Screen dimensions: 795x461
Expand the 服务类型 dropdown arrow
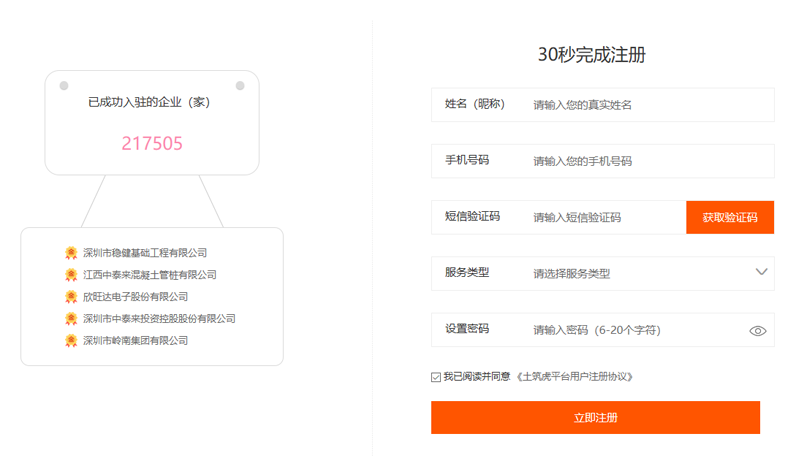pos(761,272)
